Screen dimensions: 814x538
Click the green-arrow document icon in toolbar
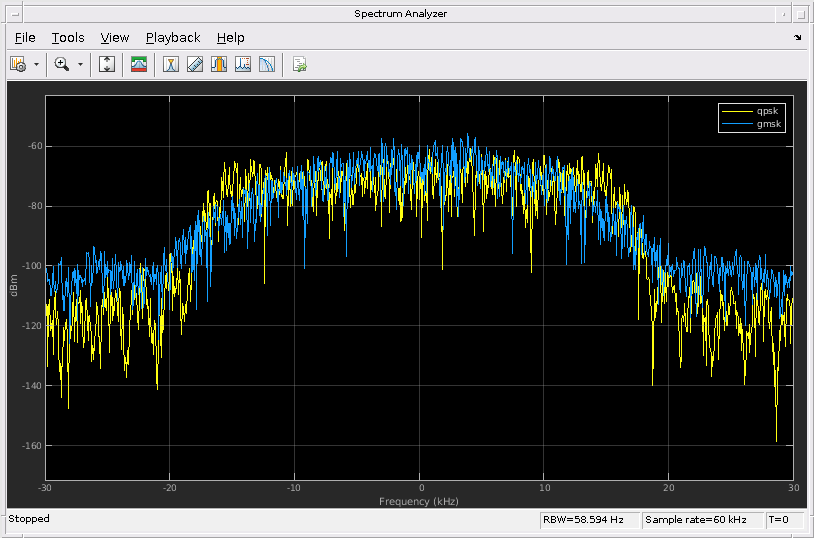coord(299,64)
